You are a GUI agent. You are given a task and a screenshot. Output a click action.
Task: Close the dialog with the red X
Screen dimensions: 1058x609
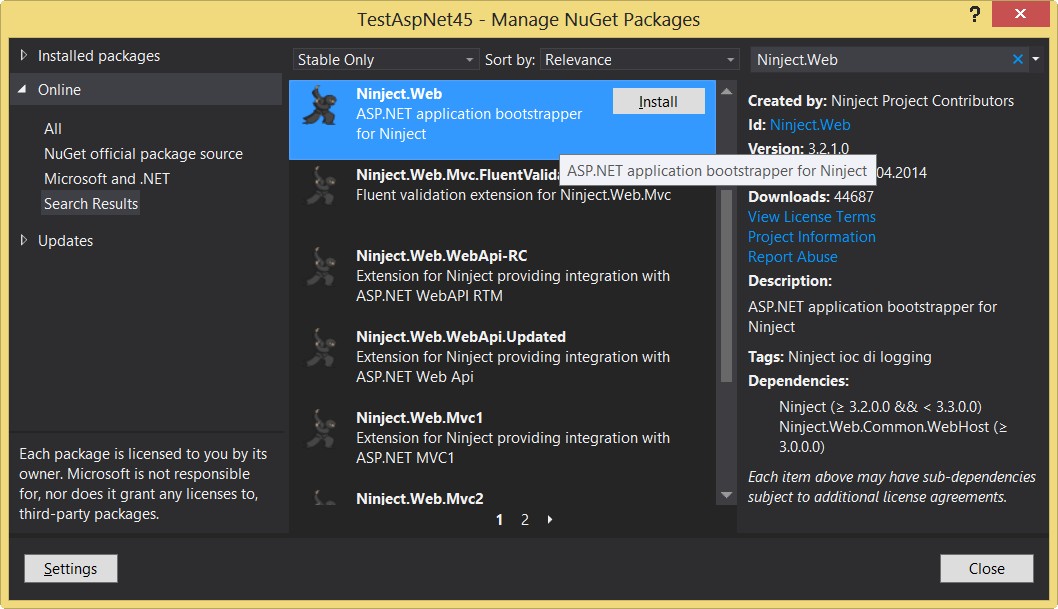click(x=1020, y=13)
